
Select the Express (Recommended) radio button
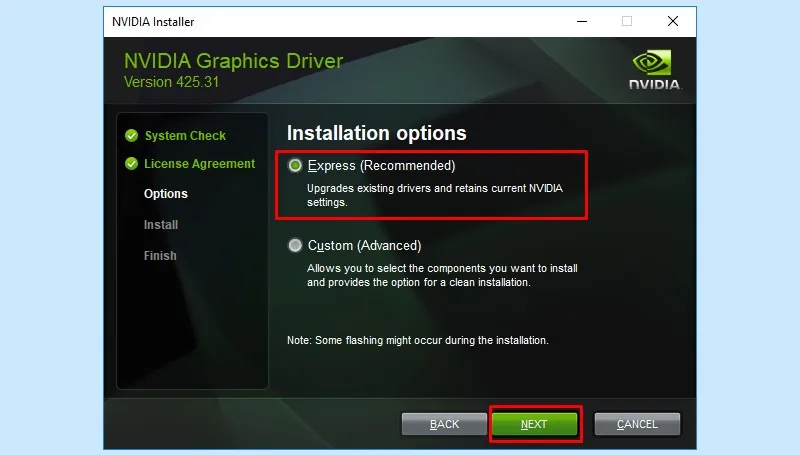click(x=295, y=166)
